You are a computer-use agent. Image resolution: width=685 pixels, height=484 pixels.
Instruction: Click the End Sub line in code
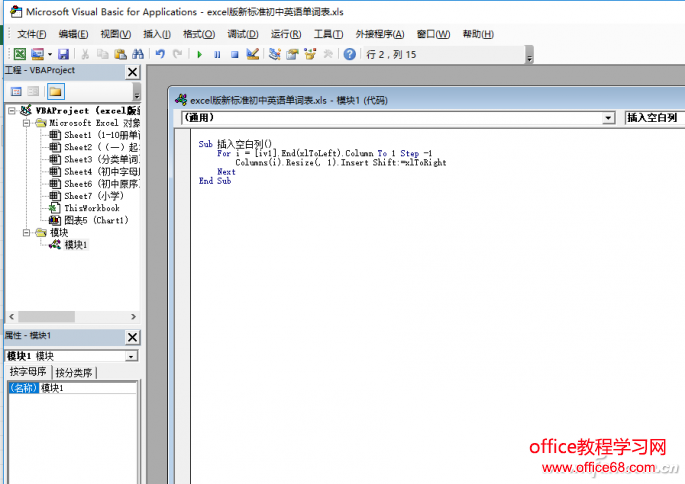pyautogui.click(x=215, y=181)
